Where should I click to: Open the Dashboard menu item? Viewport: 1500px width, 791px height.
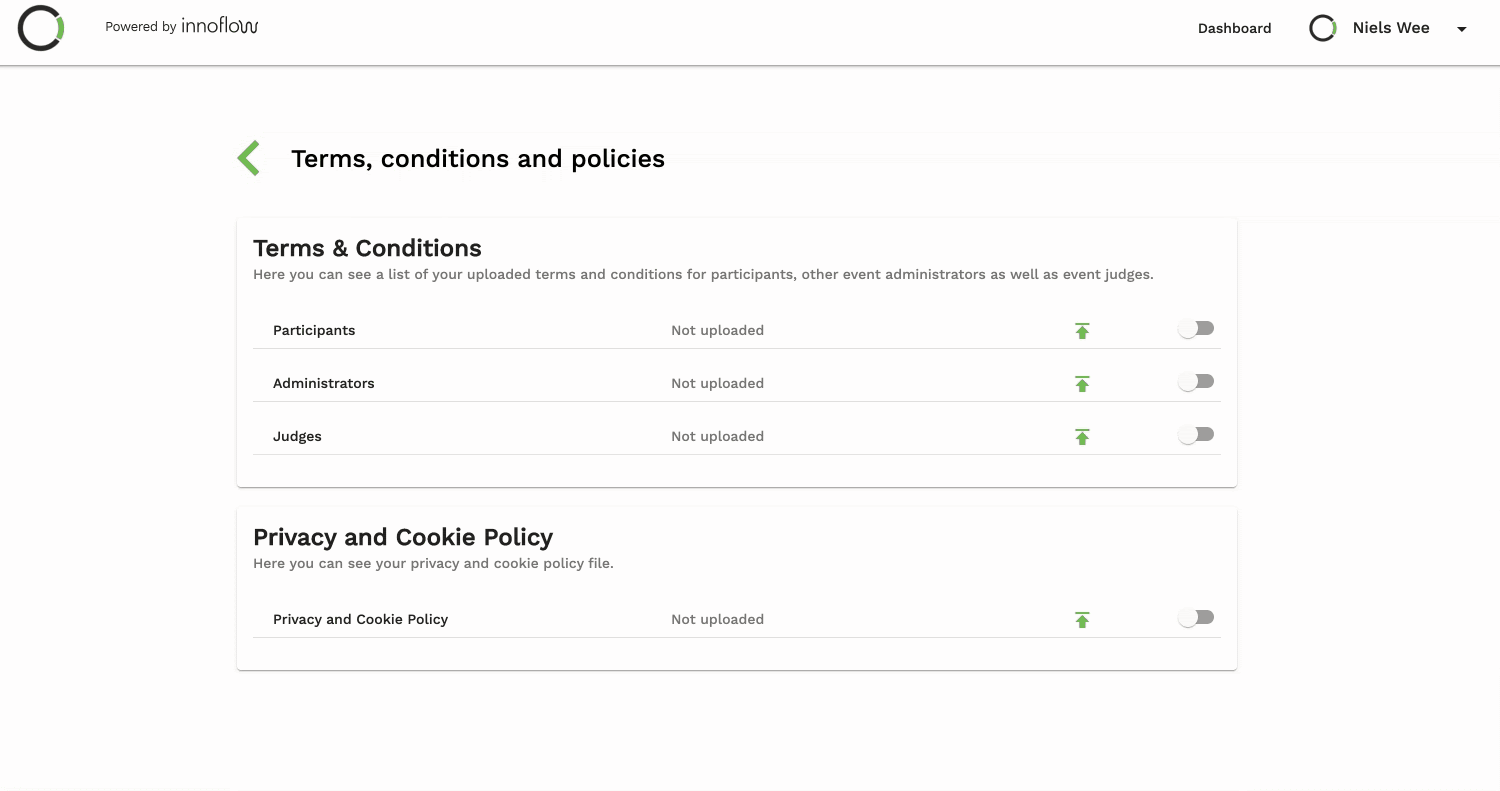pos(1234,28)
